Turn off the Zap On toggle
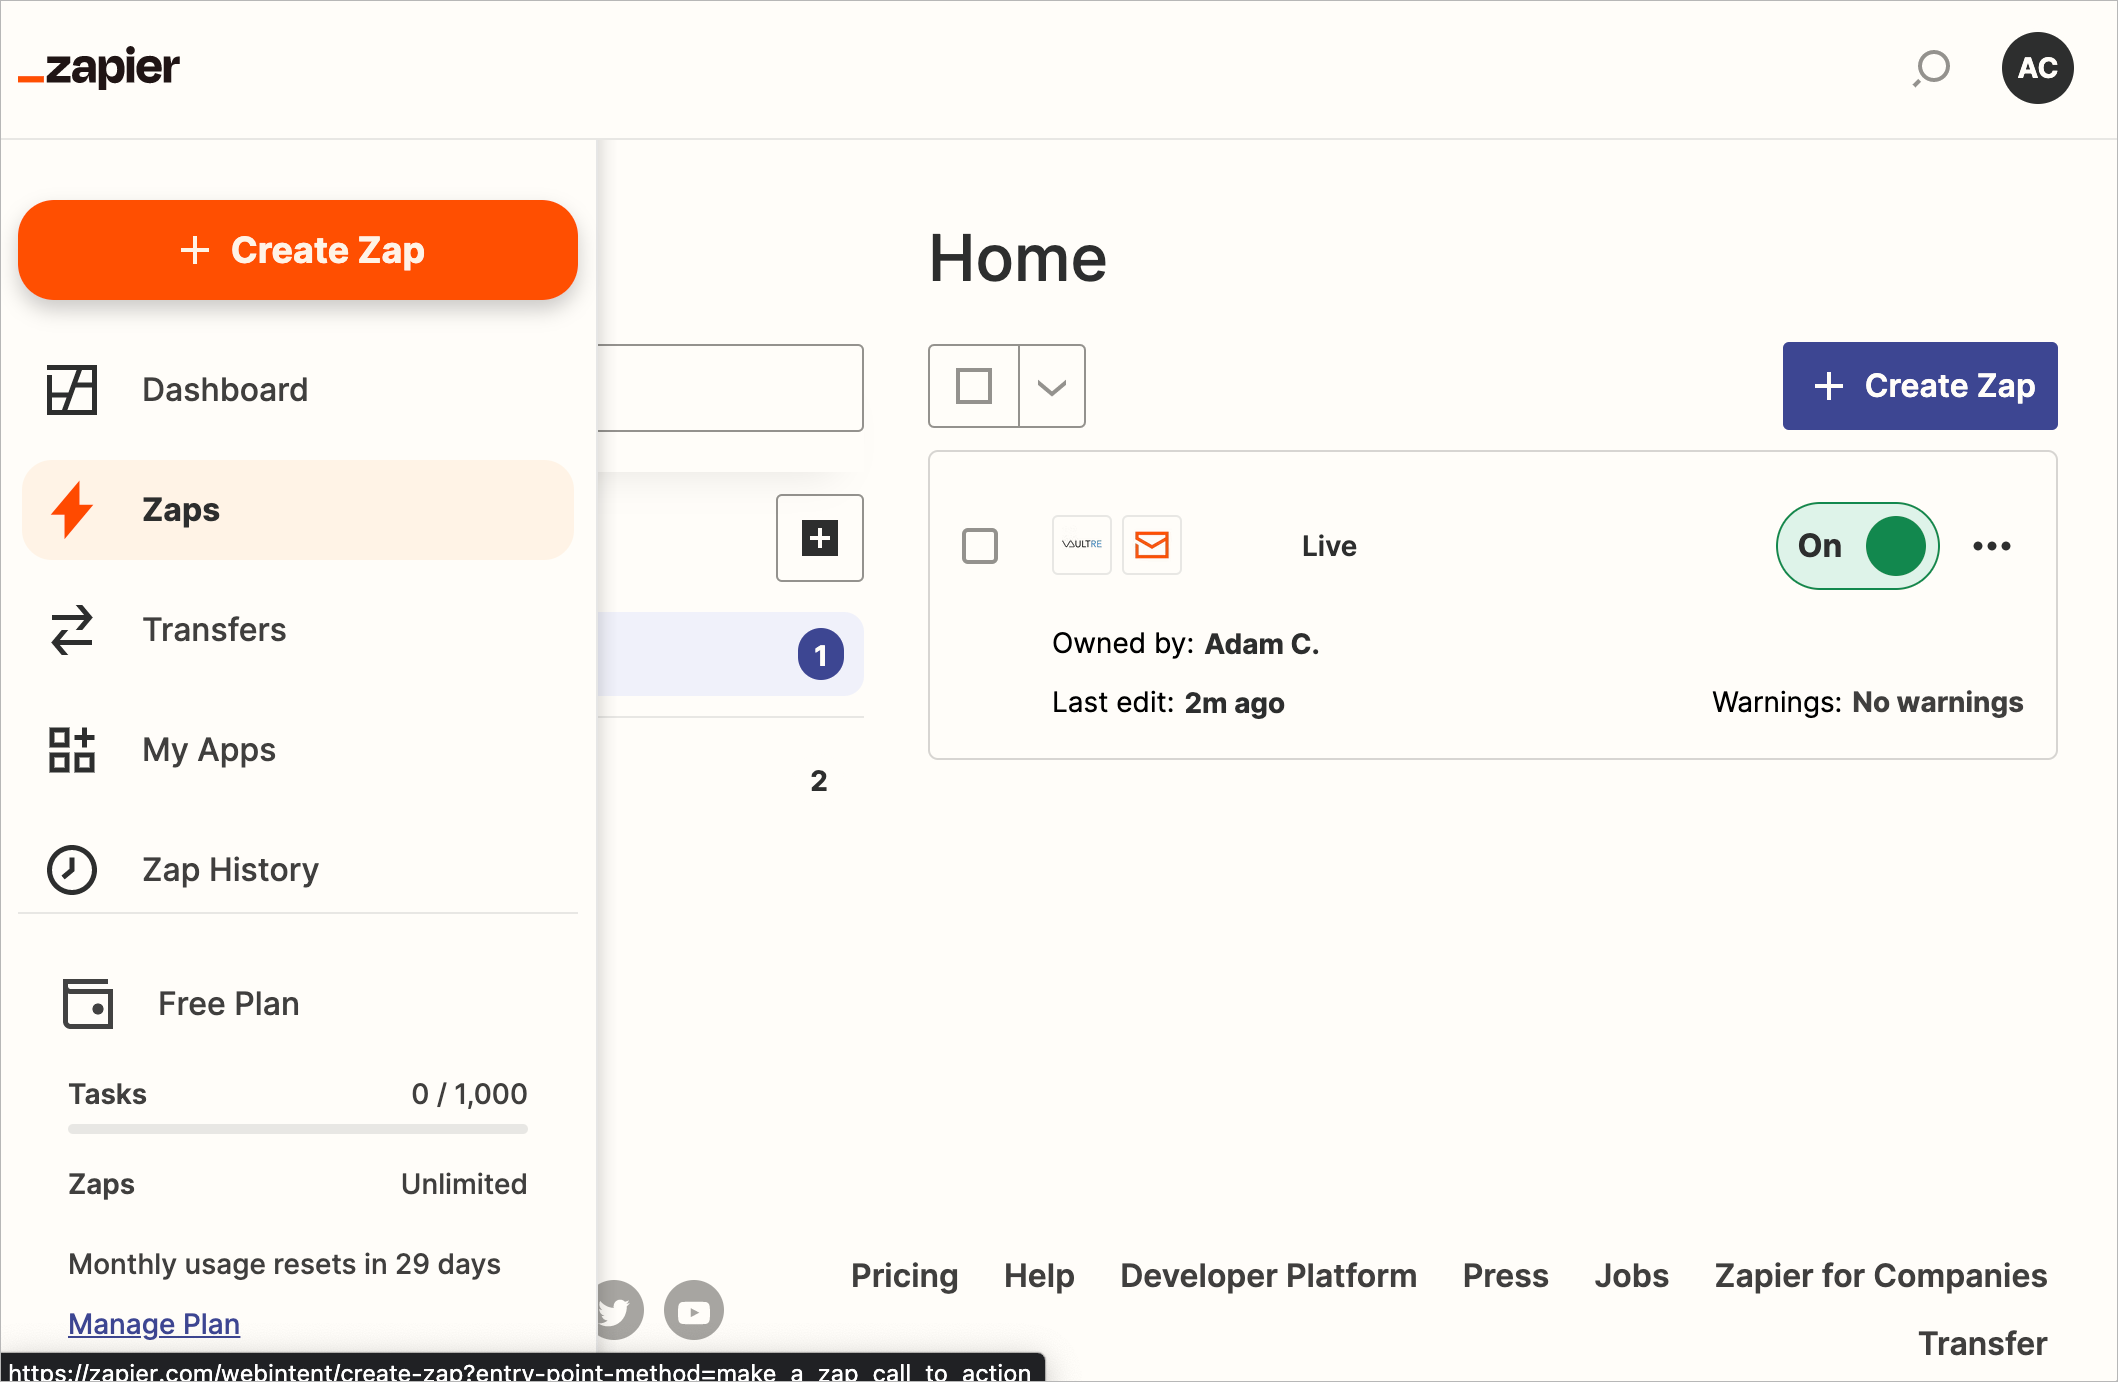 1858,546
